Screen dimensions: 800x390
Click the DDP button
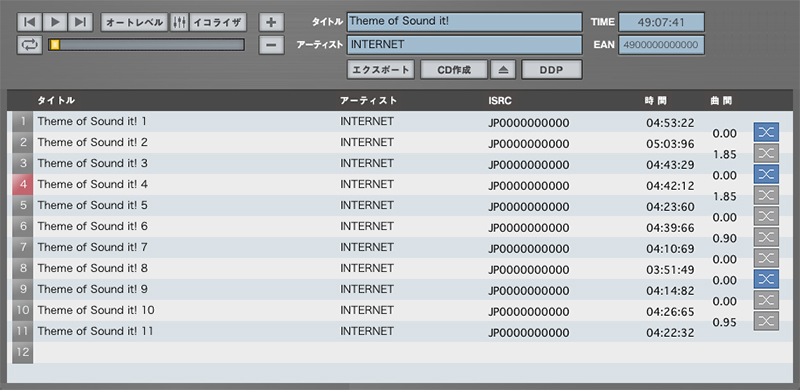[x=552, y=70]
